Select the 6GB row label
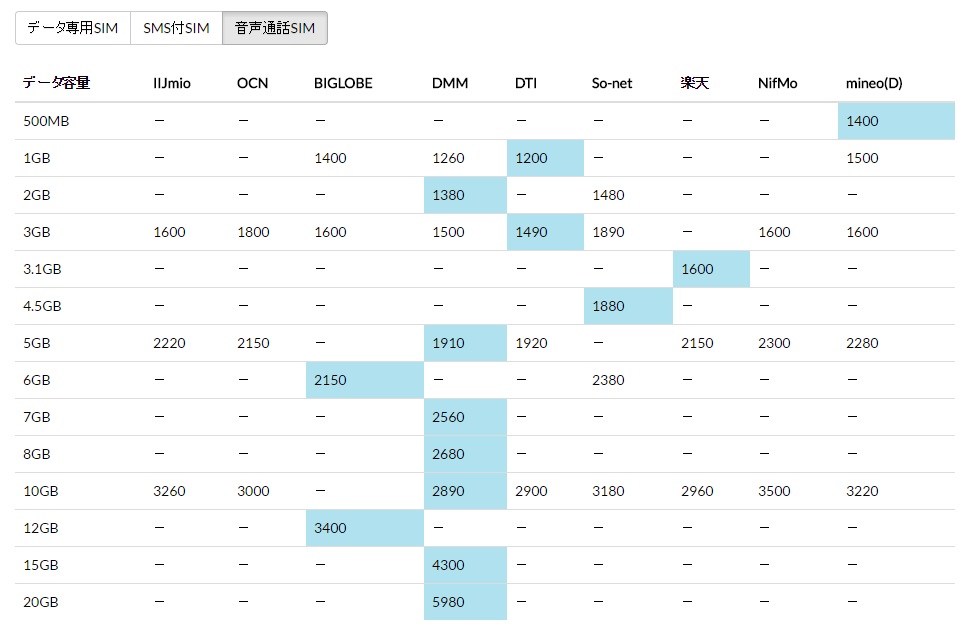 tap(37, 380)
